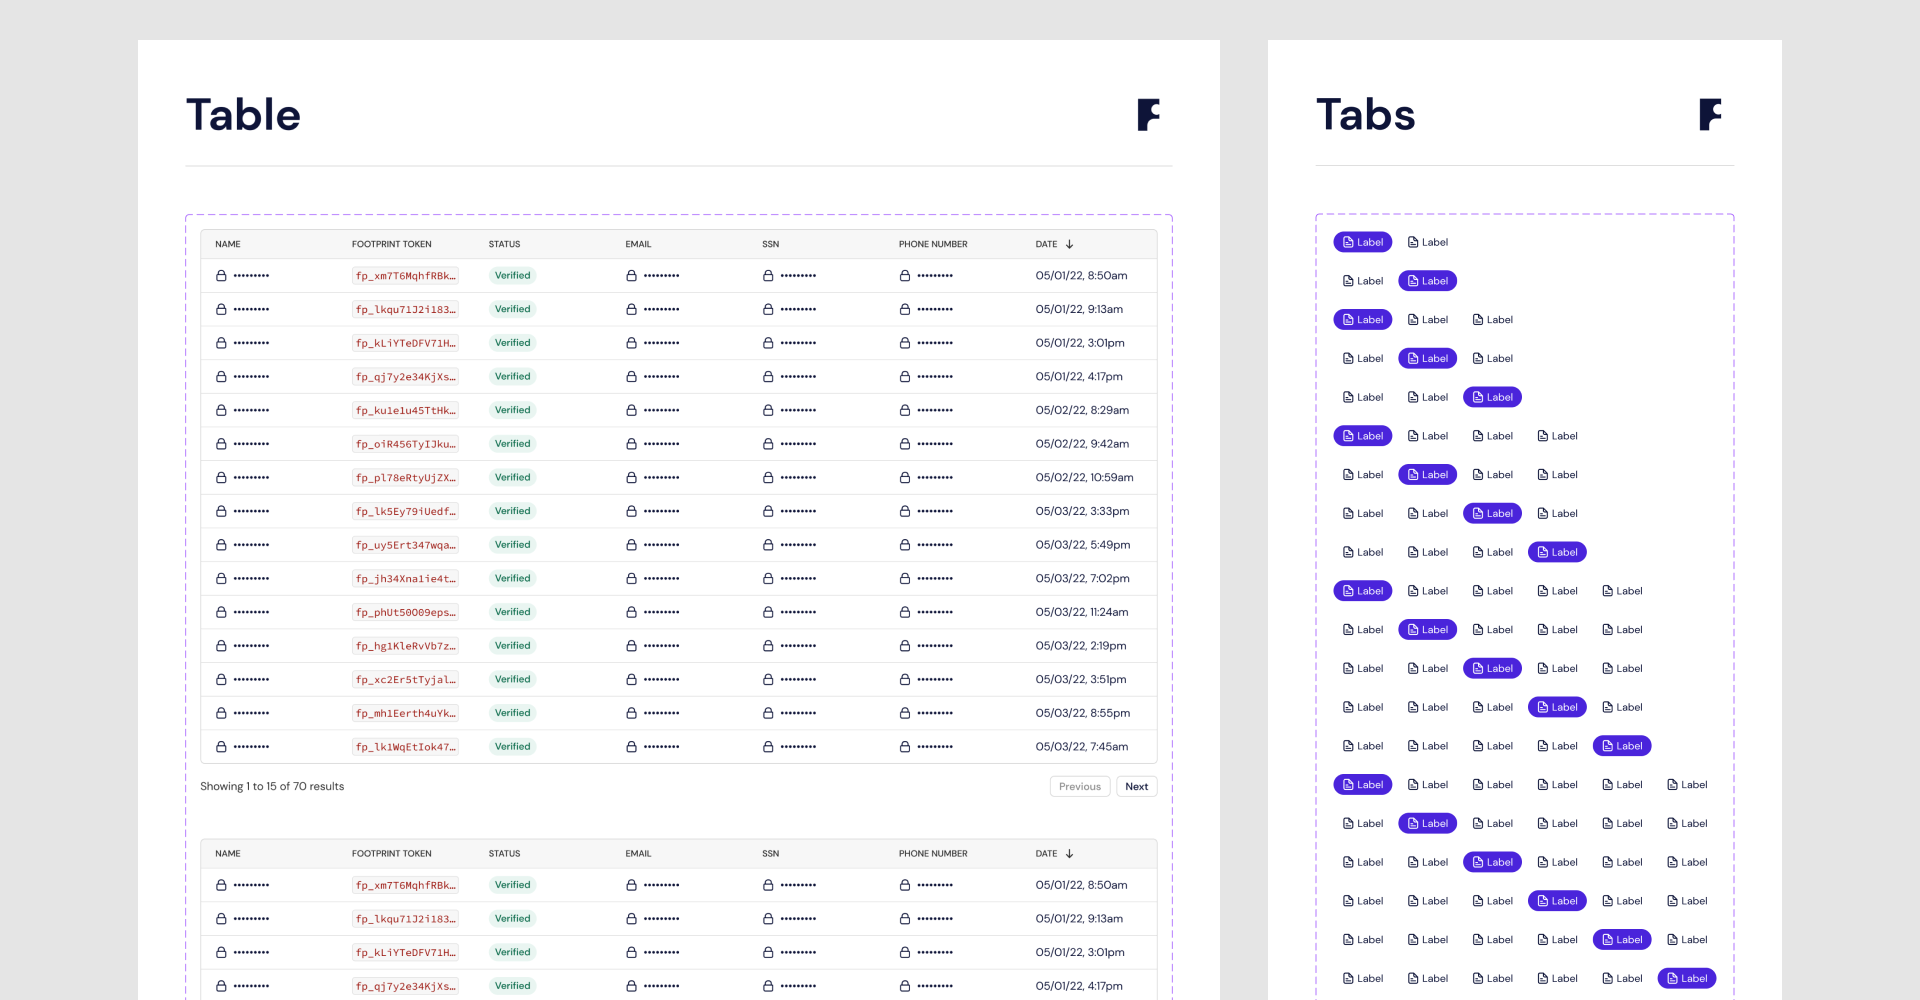Viewport: 1920px width, 1000px height.
Task: Click the Verified badge in the fp_phUt50009eps row
Action: point(512,612)
